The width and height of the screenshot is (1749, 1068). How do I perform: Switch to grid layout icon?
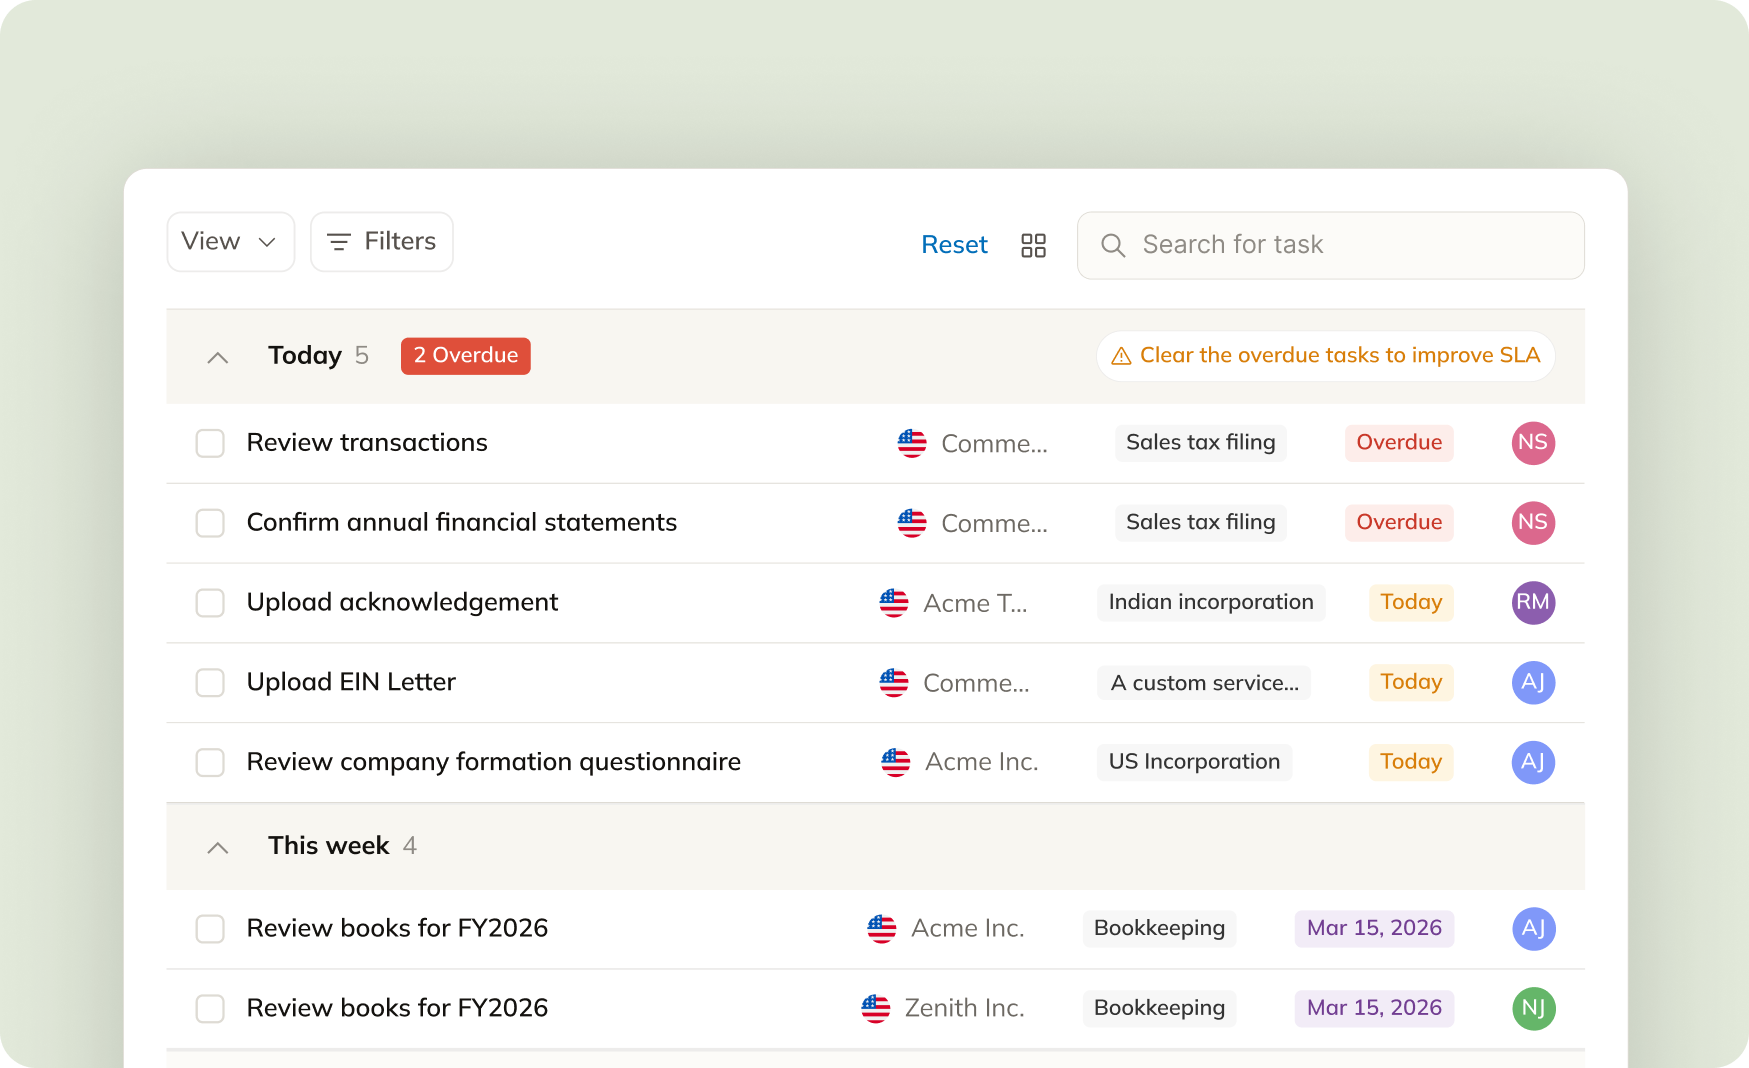point(1033,245)
